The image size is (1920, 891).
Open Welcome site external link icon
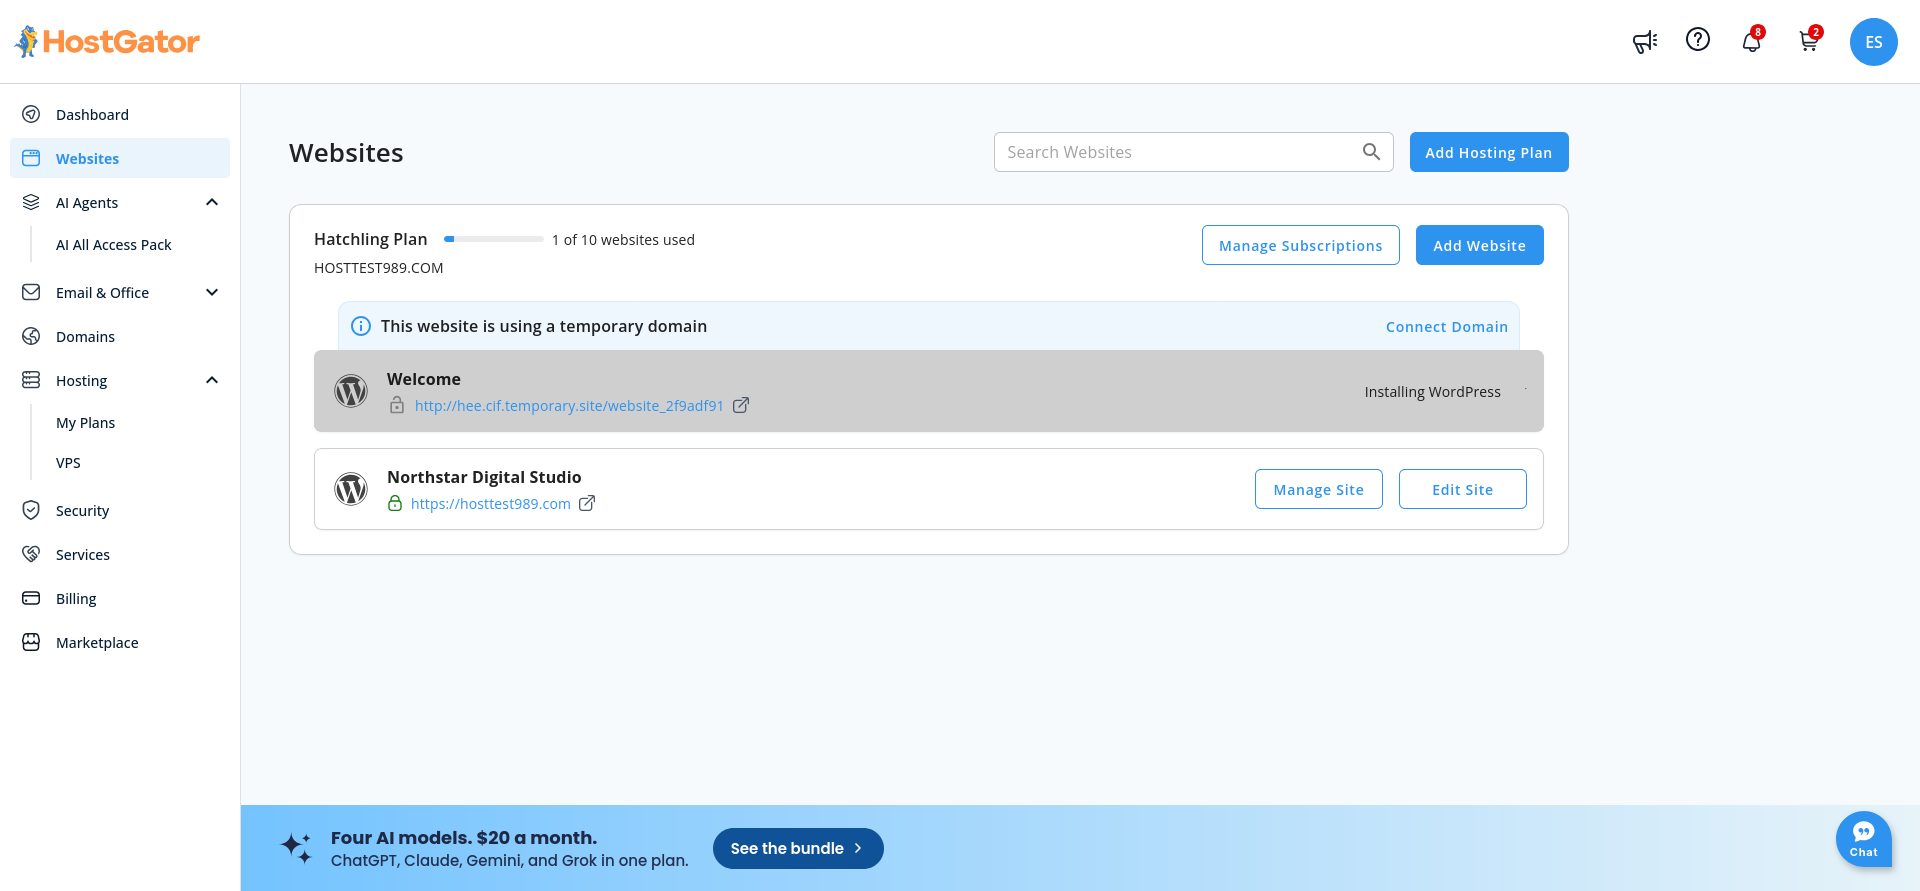pyautogui.click(x=741, y=405)
